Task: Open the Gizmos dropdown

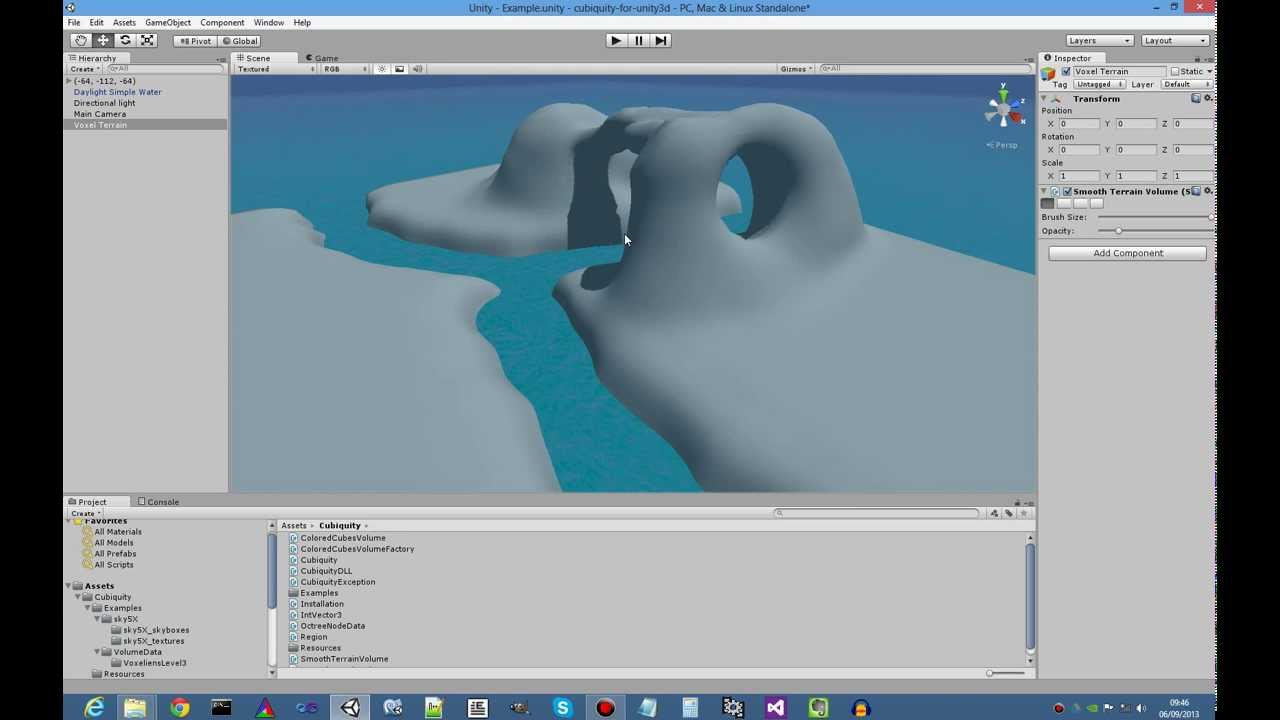Action: coord(797,69)
